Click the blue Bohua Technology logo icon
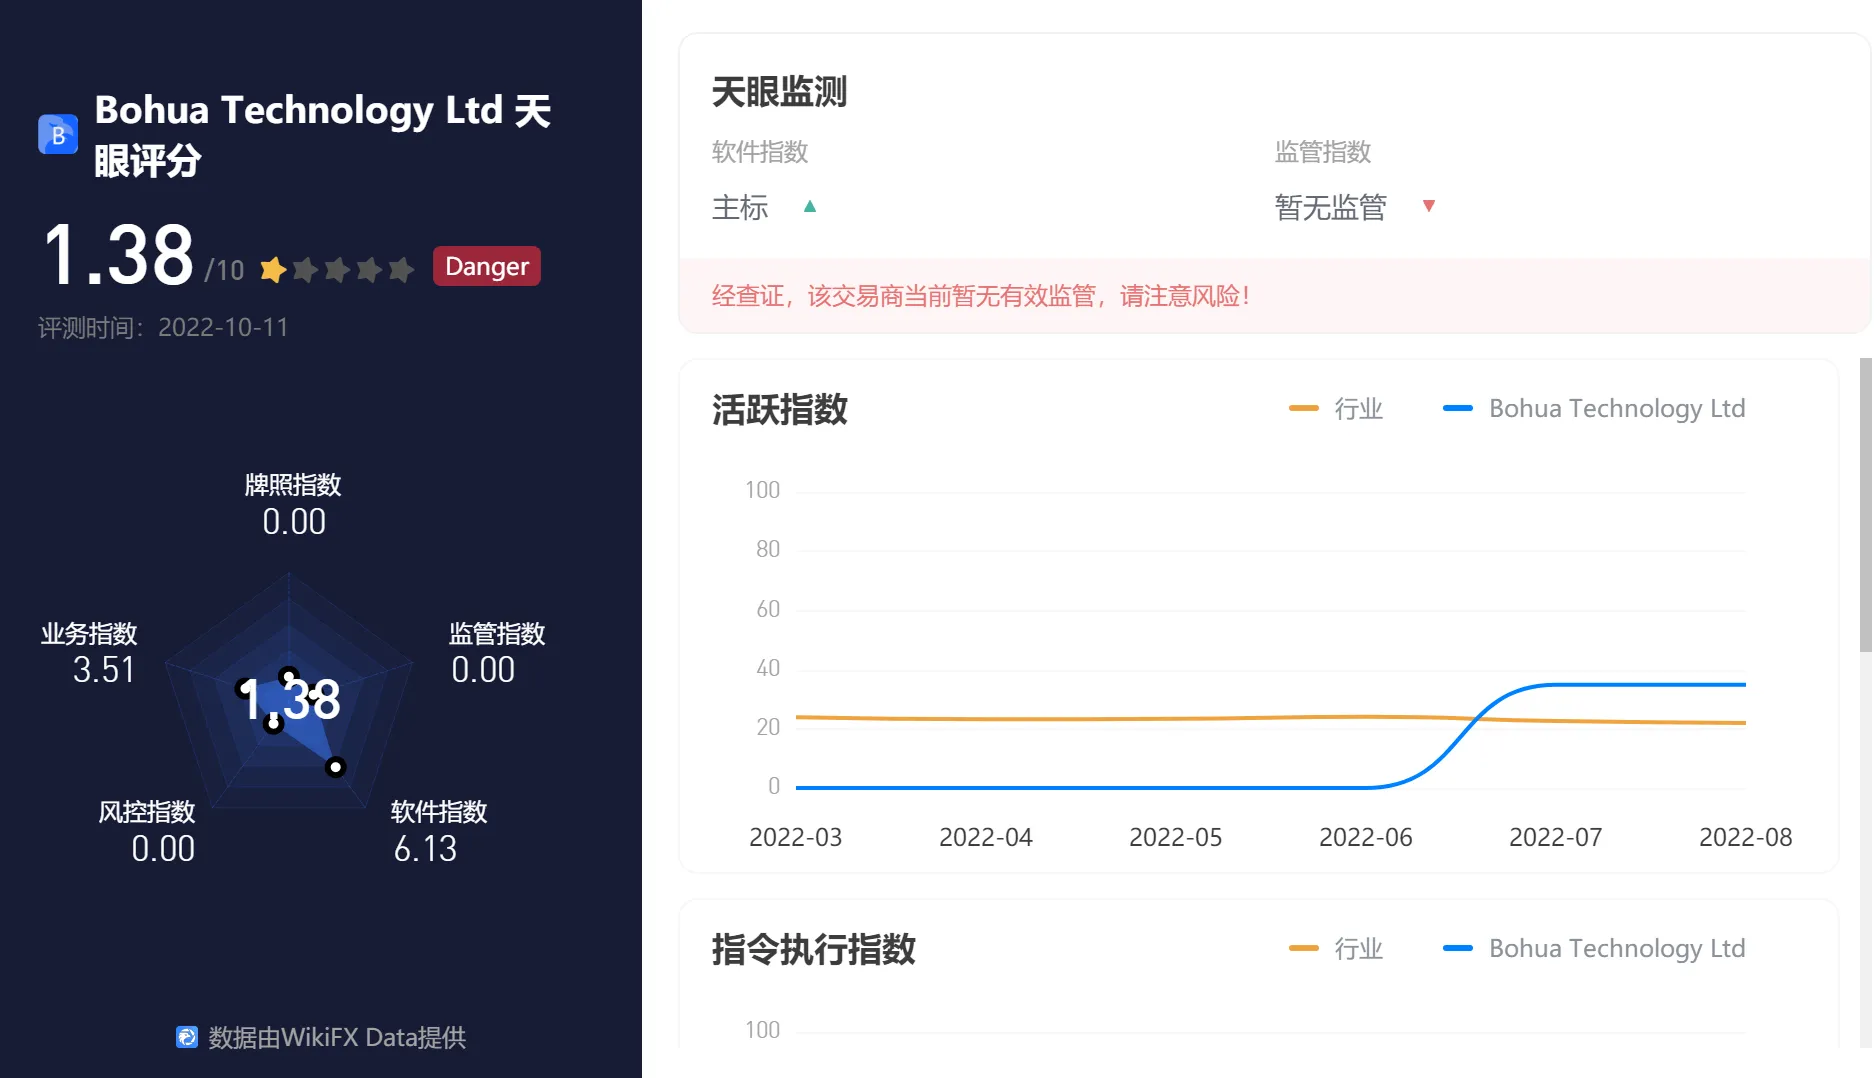Viewport: 1874px width, 1078px height. (x=58, y=134)
